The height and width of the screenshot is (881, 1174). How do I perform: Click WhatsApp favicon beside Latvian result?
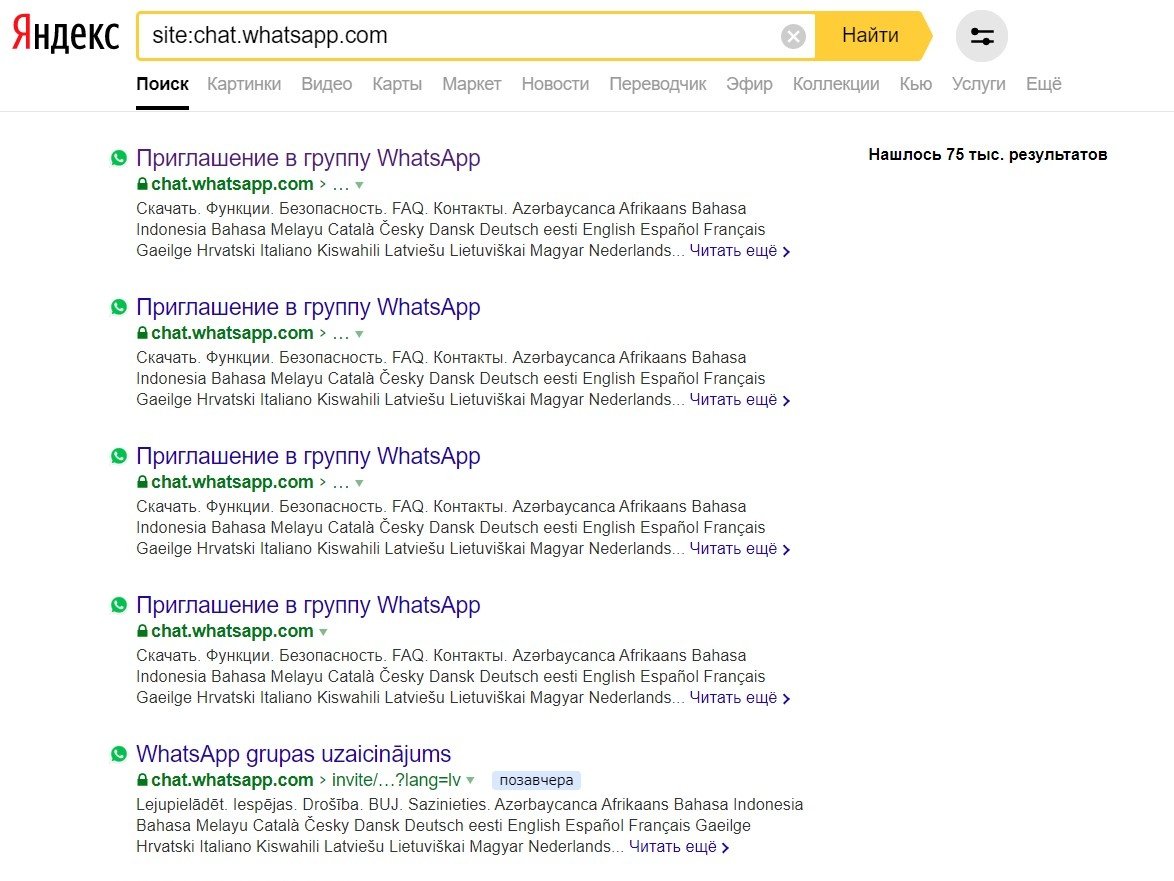click(119, 754)
